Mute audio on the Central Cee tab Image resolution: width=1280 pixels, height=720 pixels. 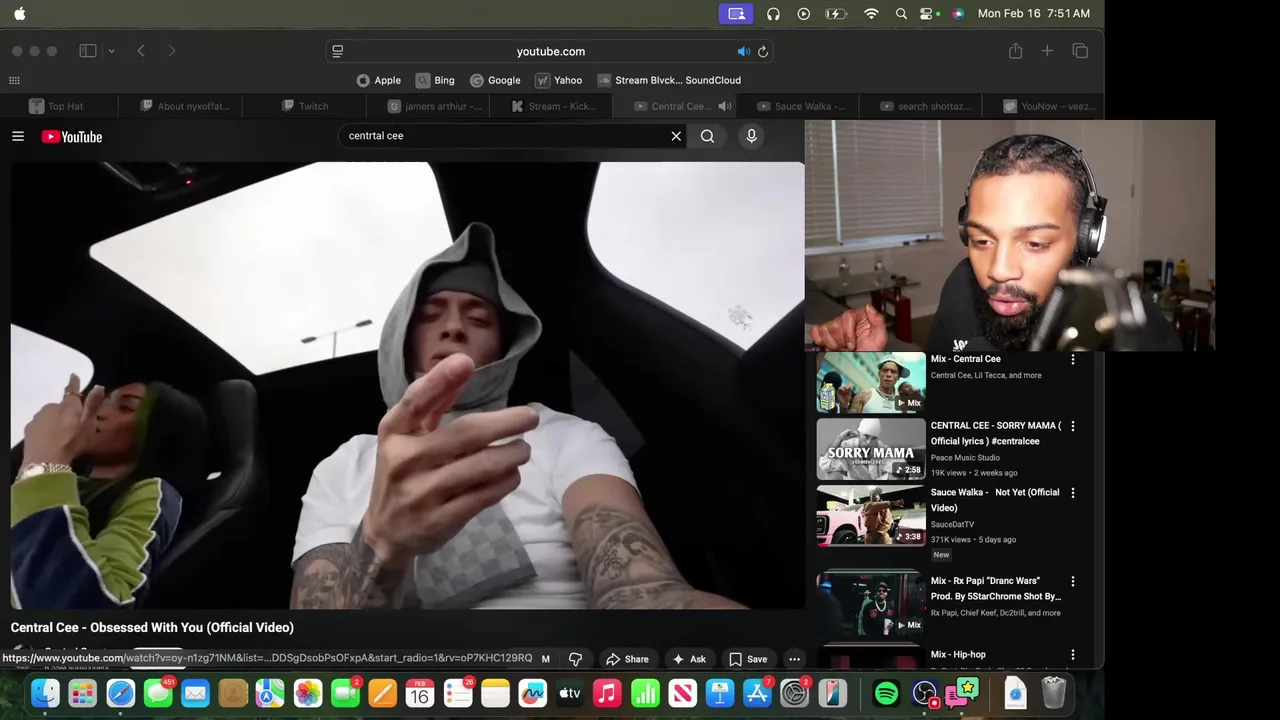click(x=725, y=106)
